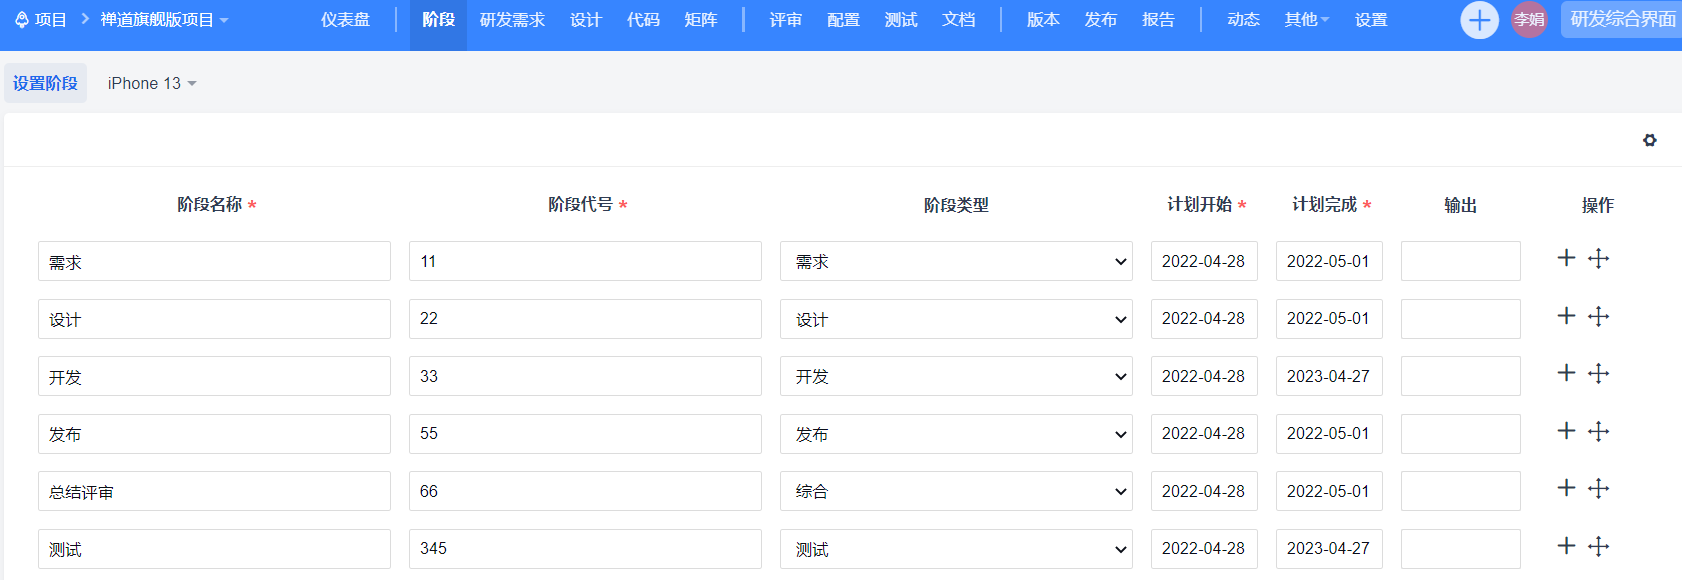1682x580 pixels.
Task: Click the move handle on the 设计 row
Action: click(x=1598, y=317)
